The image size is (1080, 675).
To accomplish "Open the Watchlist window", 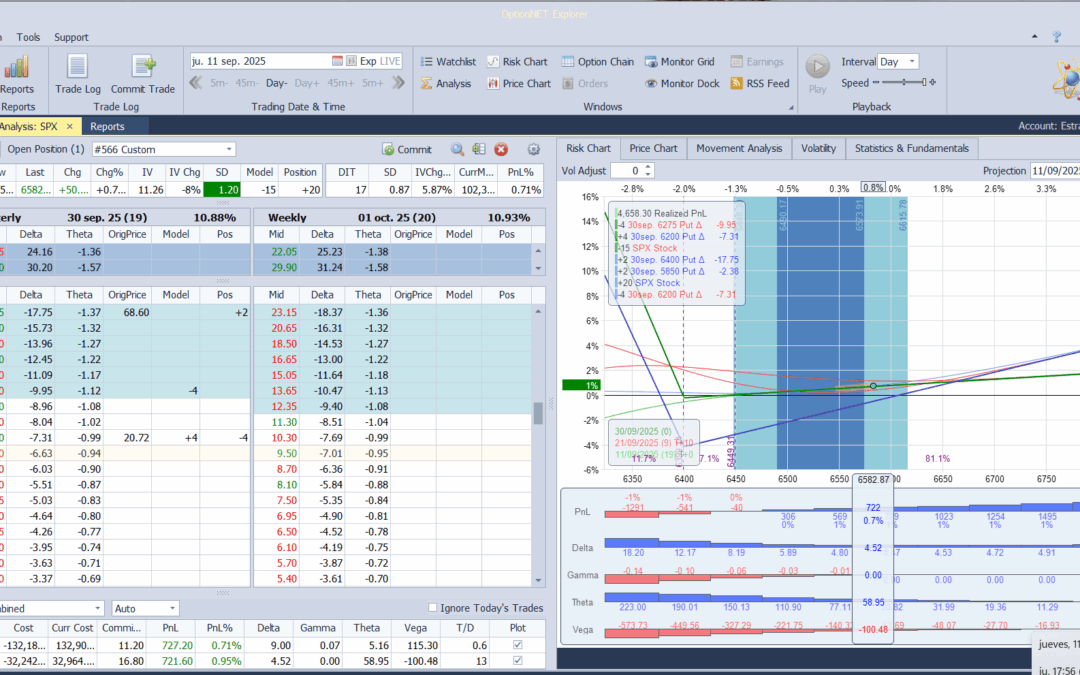I will coord(447,62).
